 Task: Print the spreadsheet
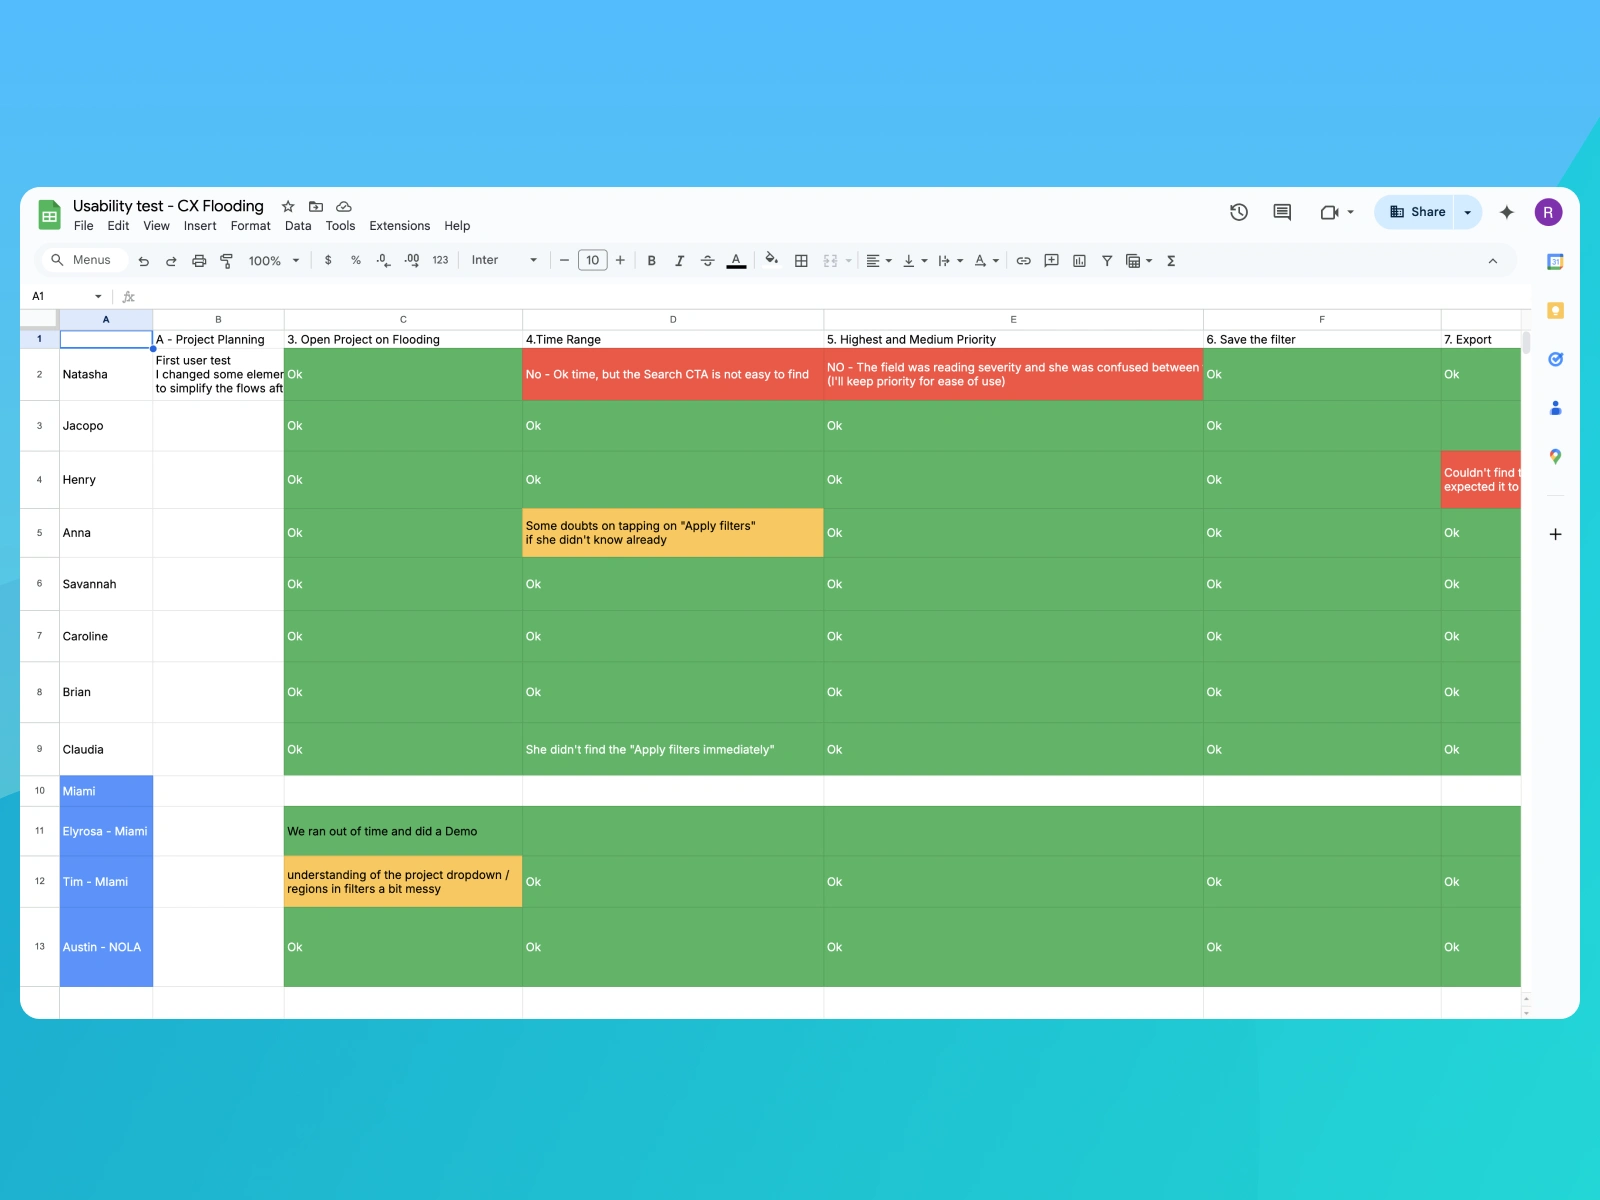[x=199, y=261]
